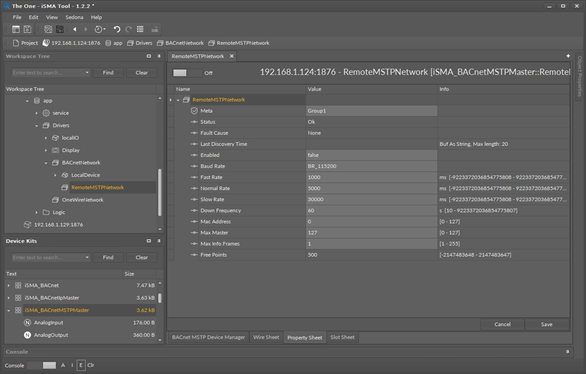Image resolution: width=586 pixels, height=374 pixels.
Task: Go forward with the right arrow icon
Action: 86,29
